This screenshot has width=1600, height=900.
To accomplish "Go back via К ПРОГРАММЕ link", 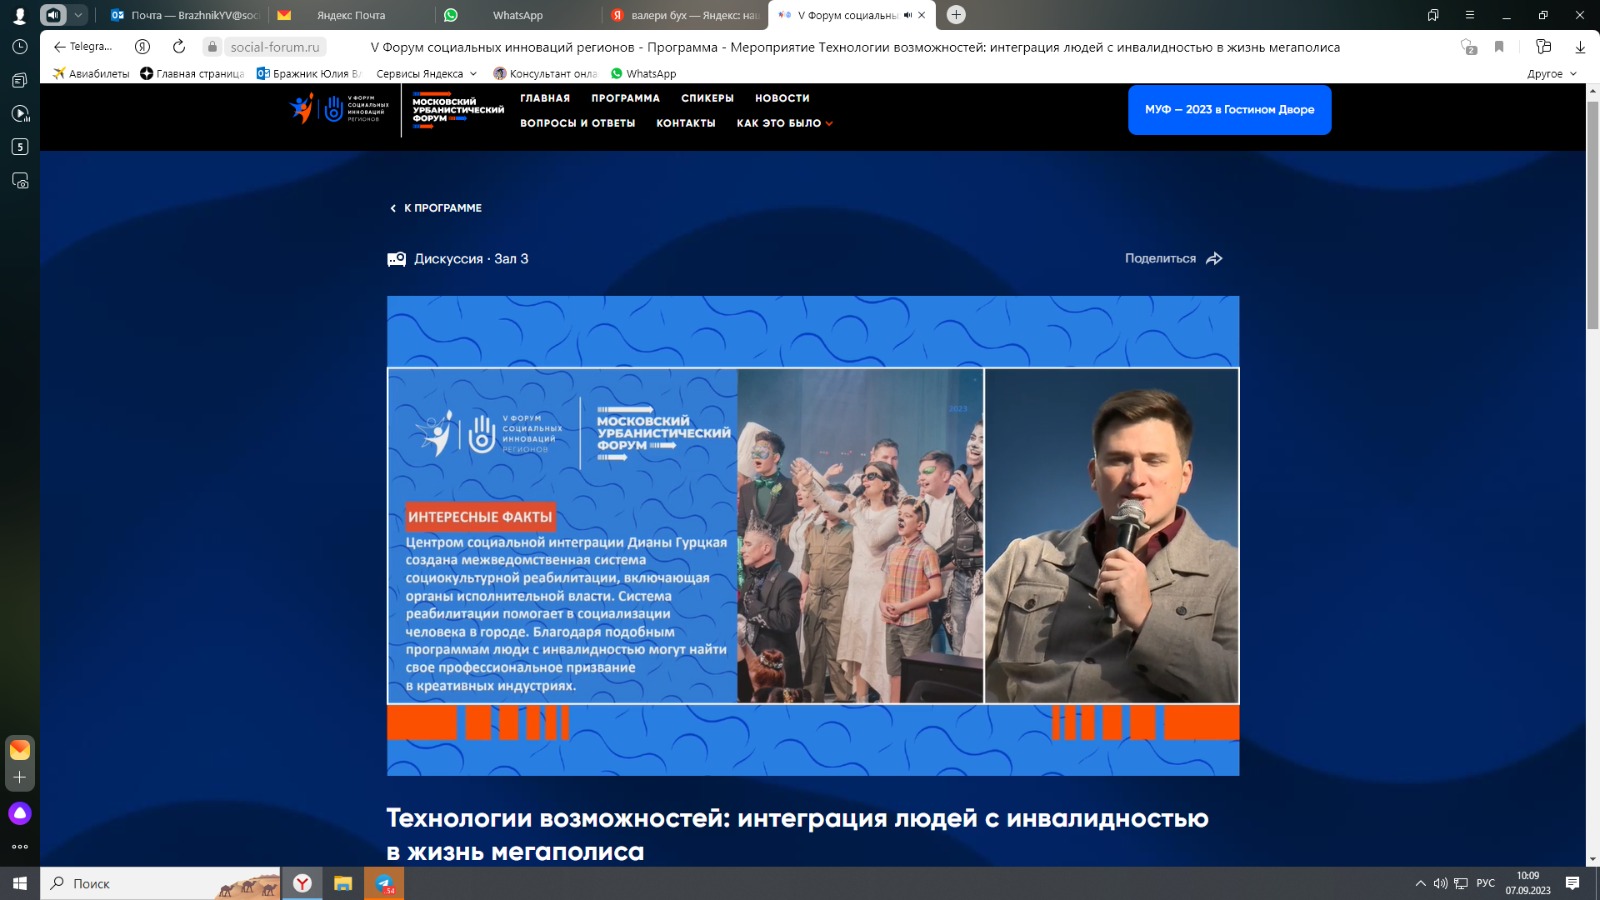I will point(436,208).
